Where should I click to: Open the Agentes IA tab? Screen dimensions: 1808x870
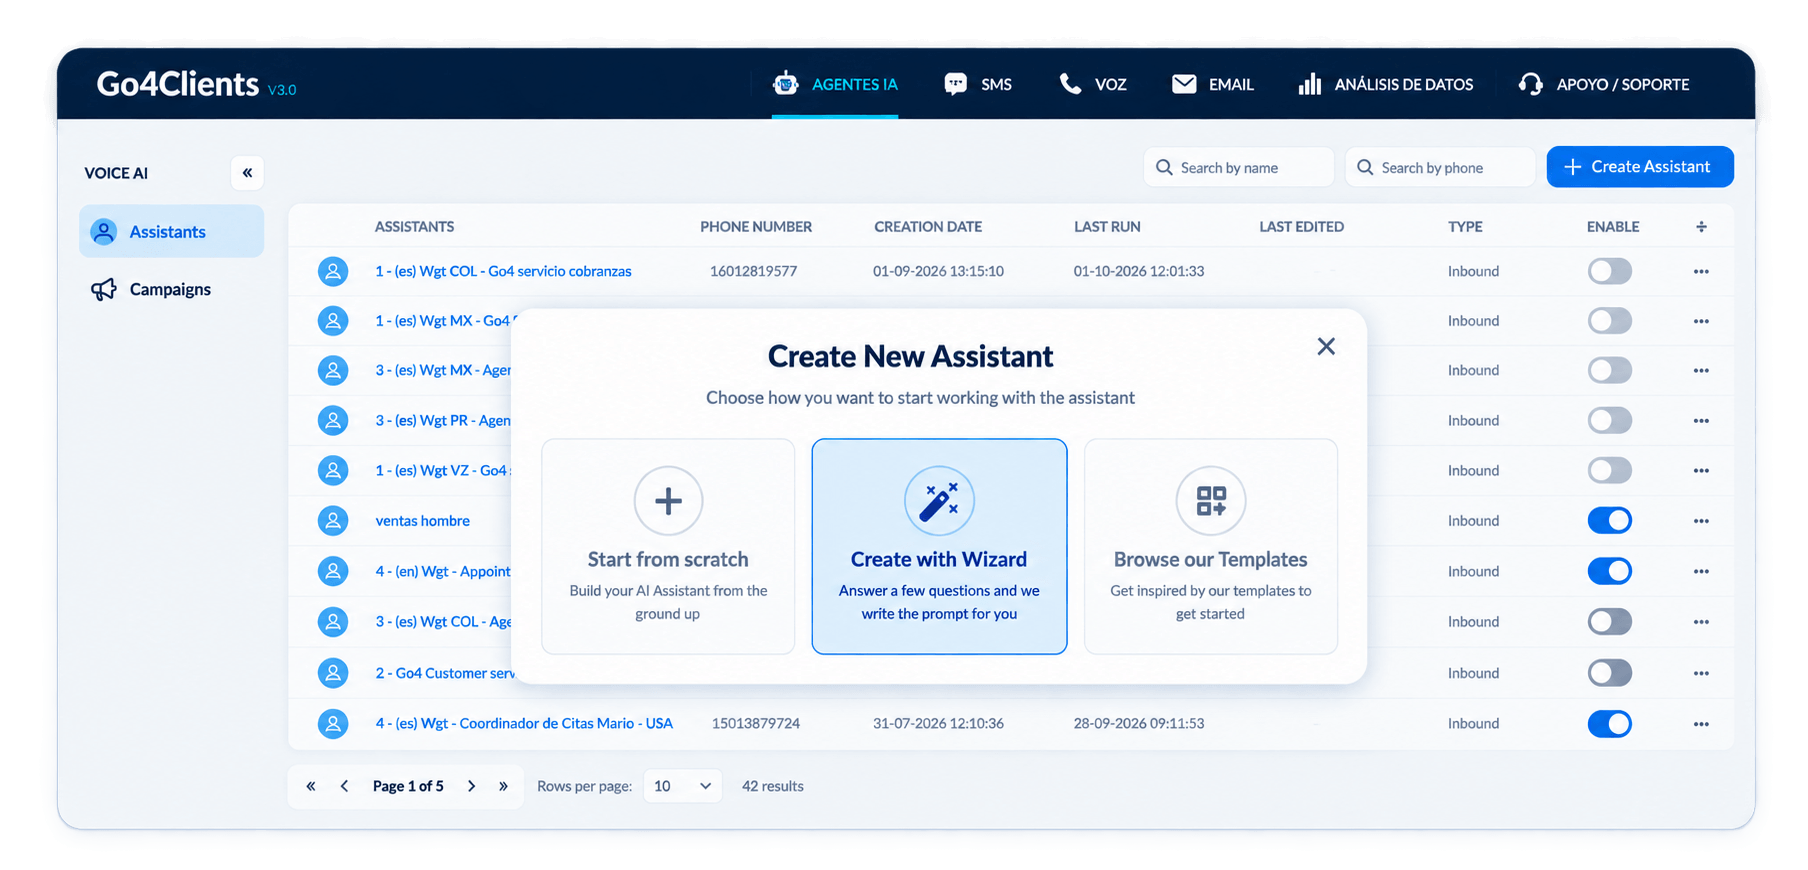(835, 84)
